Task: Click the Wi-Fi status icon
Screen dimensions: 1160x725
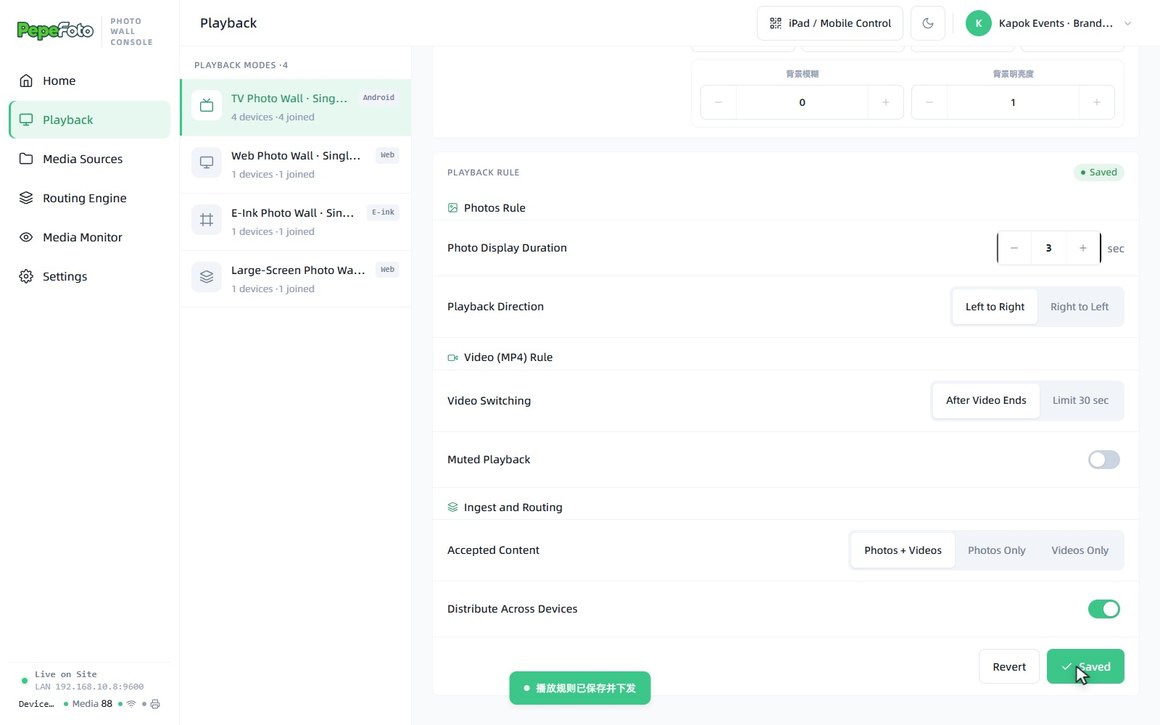Action: point(132,704)
